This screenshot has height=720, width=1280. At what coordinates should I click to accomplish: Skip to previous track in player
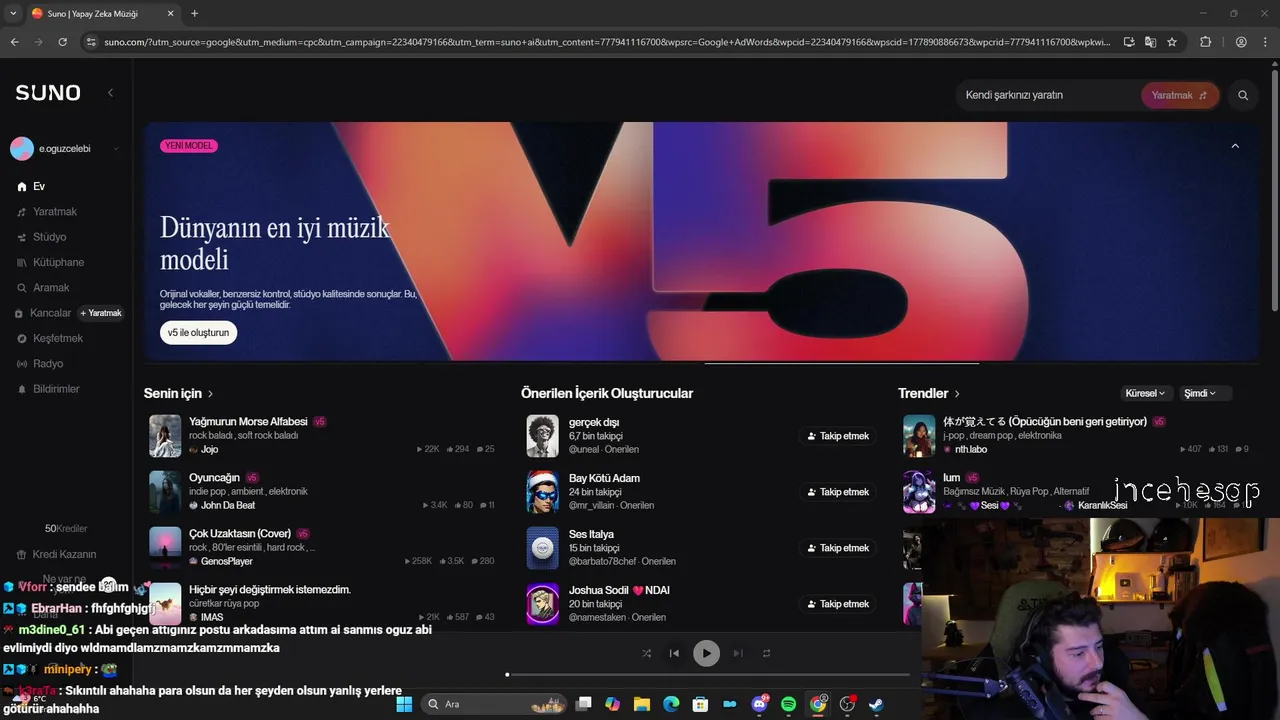pos(674,653)
